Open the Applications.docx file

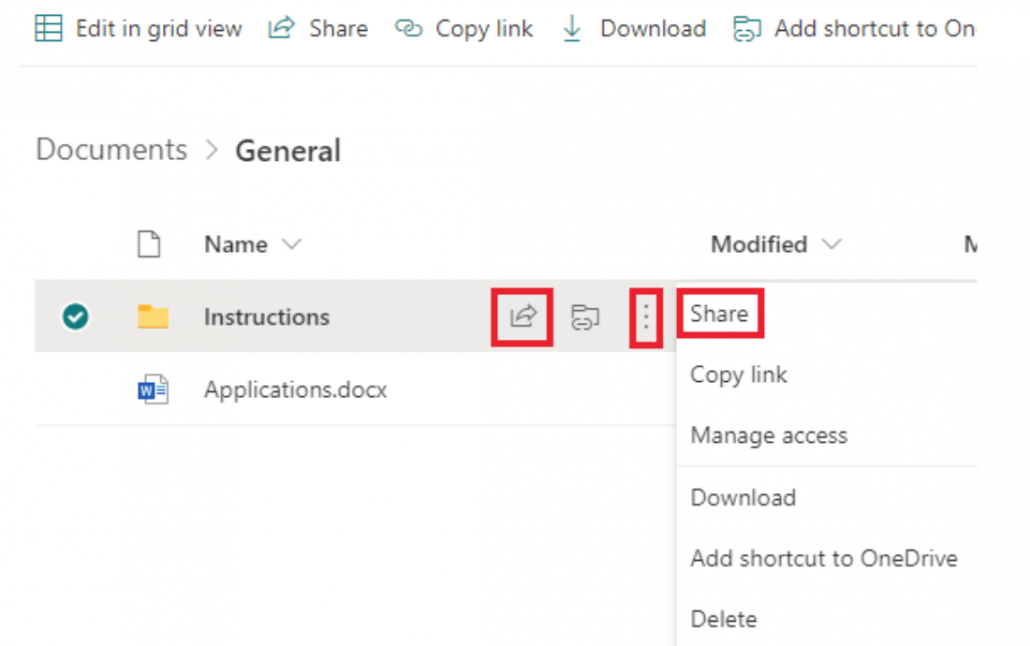pyautogui.click(x=295, y=389)
